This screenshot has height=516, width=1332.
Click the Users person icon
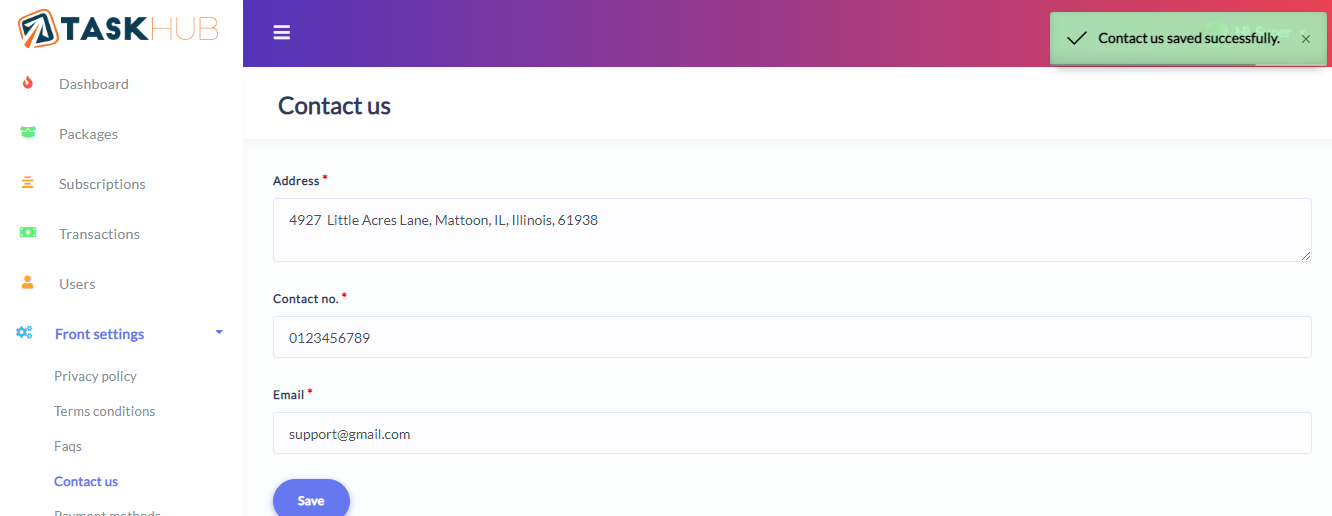tap(28, 283)
